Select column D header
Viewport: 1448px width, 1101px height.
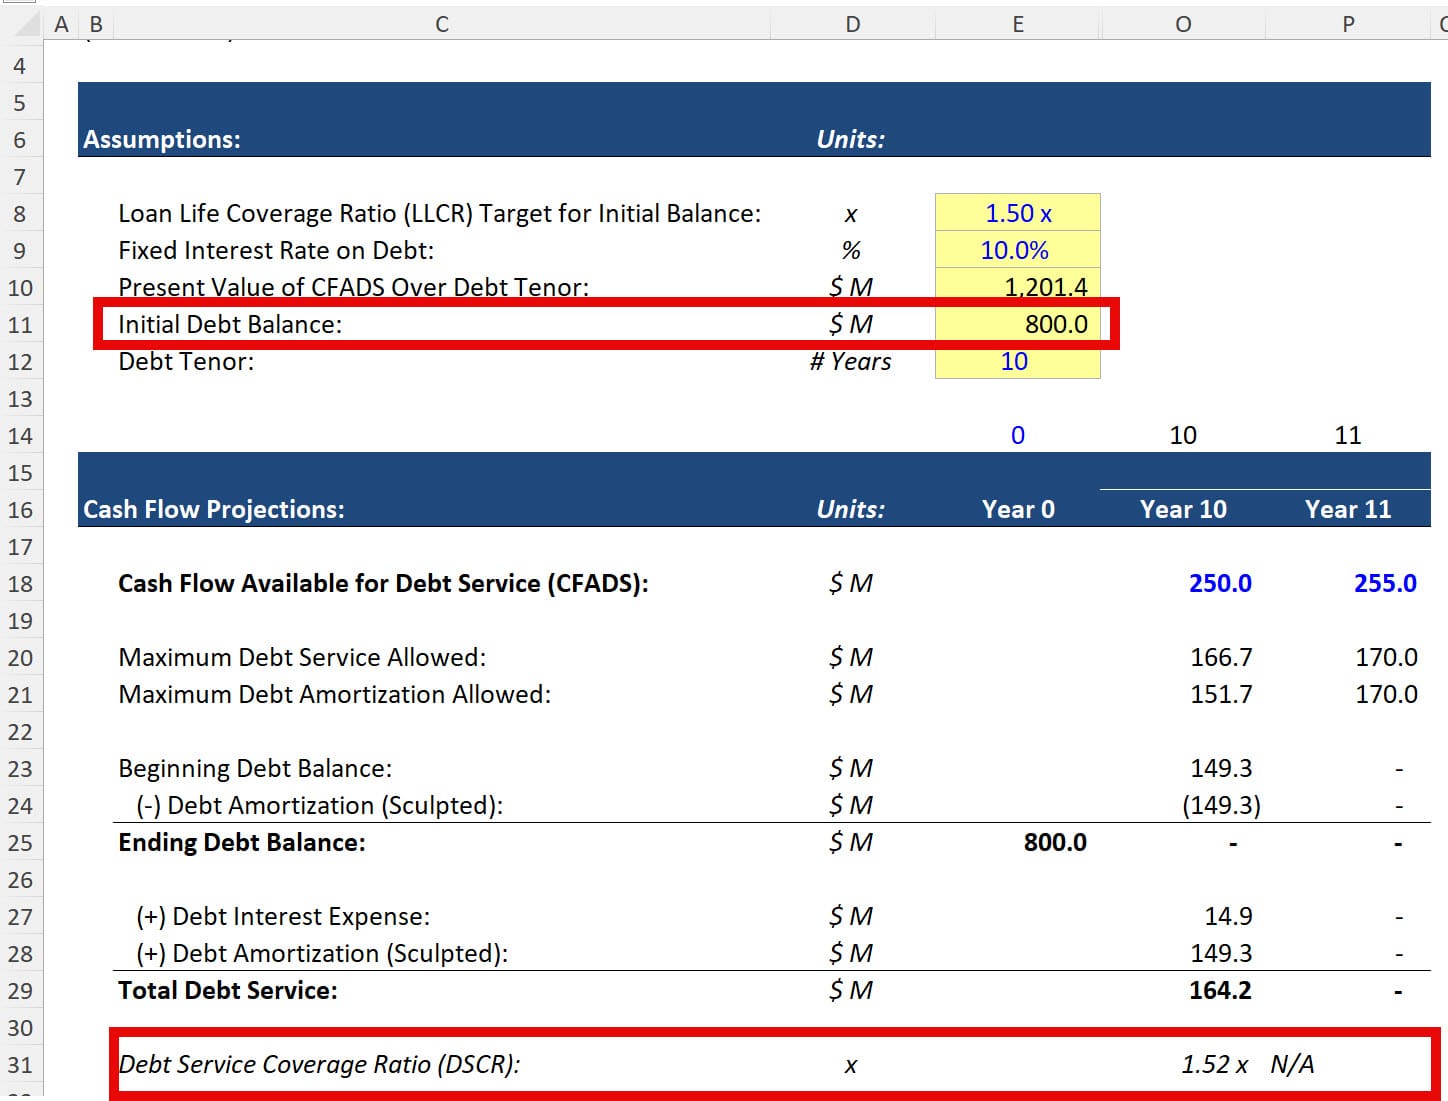[x=852, y=24]
